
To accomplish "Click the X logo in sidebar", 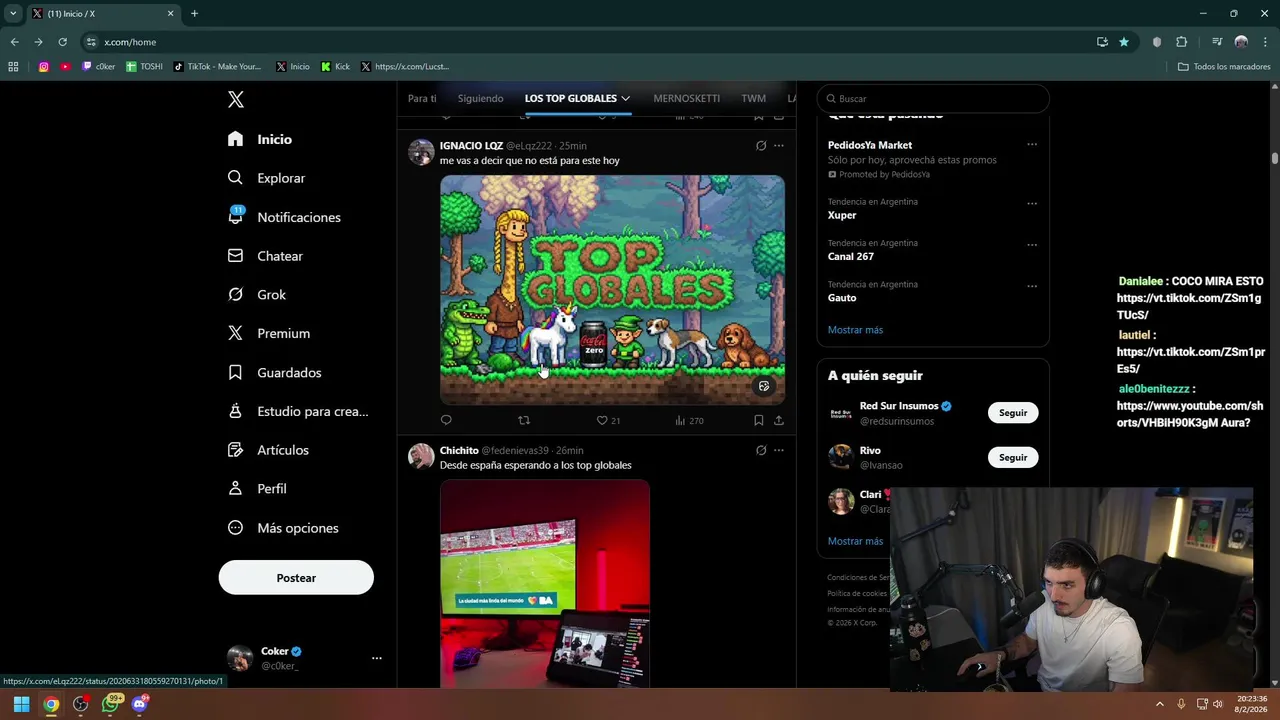I will 235,99.
